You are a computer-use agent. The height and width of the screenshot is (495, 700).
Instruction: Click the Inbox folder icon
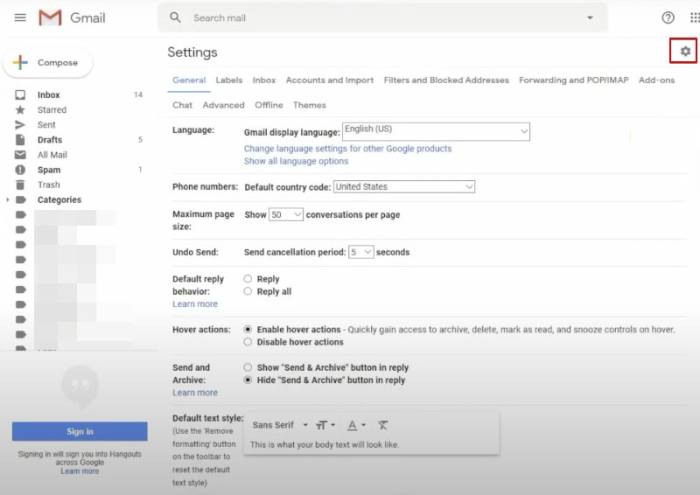[20, 95]
